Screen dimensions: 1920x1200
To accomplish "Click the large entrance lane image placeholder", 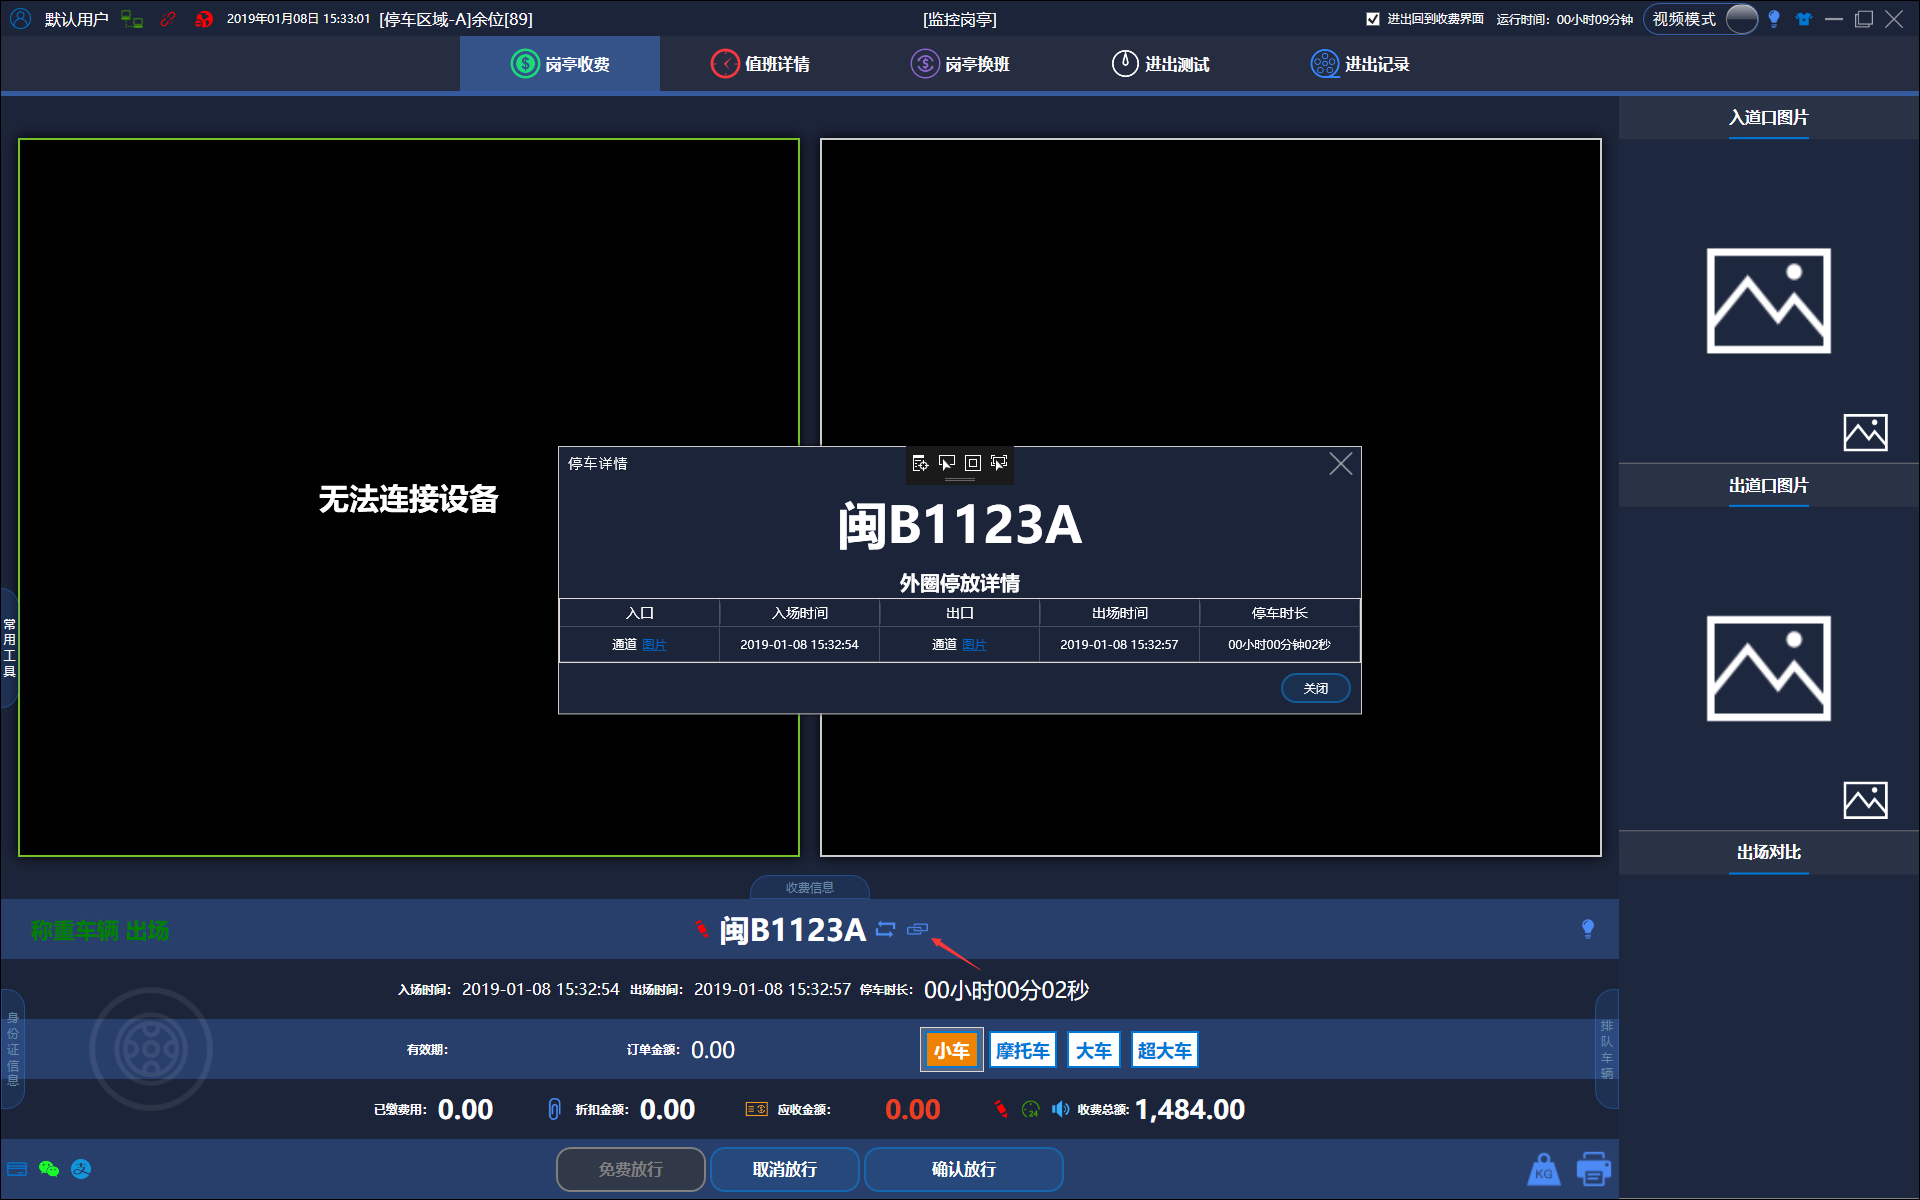I will pyautogui.click(x=1768, y=301).
